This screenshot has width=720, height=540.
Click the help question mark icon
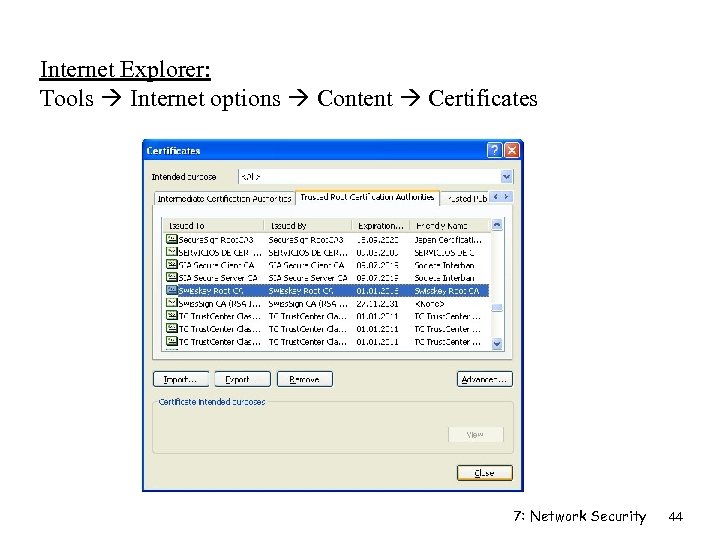coord(494,150)
